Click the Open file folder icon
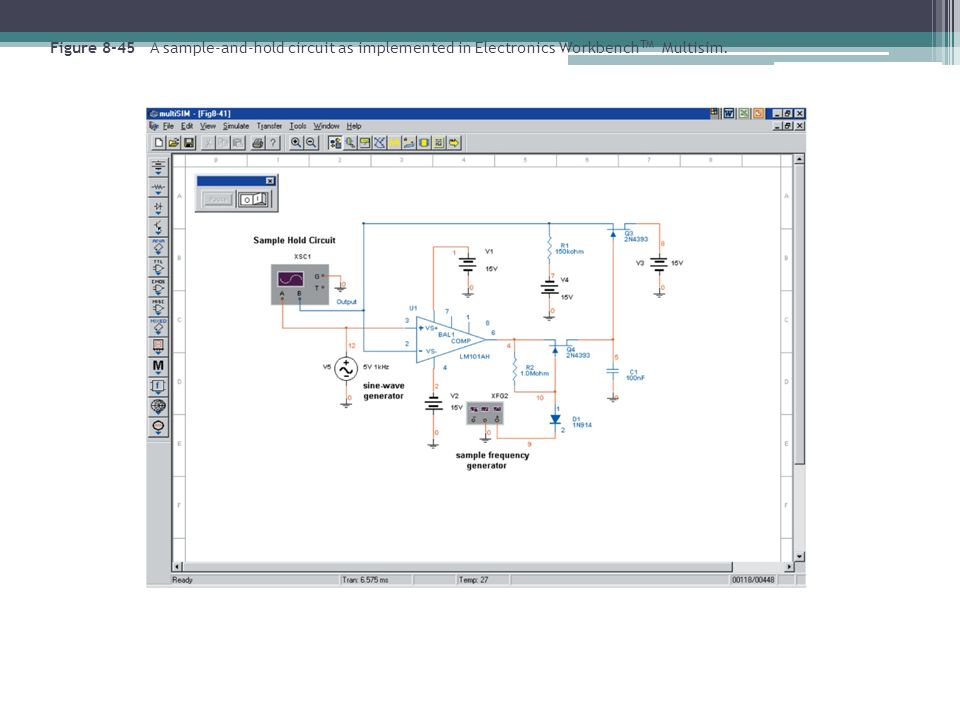Viewport: 960px width, 720px height. point(174,143)
